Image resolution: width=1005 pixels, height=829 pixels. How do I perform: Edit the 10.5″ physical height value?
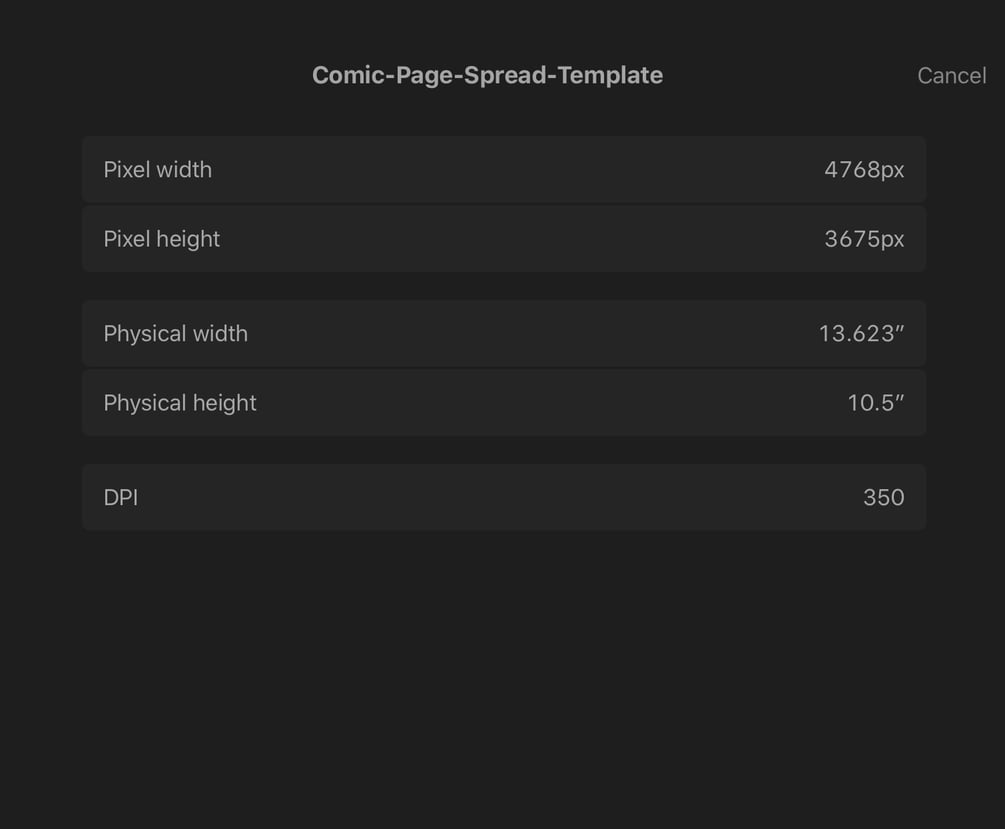875,403
